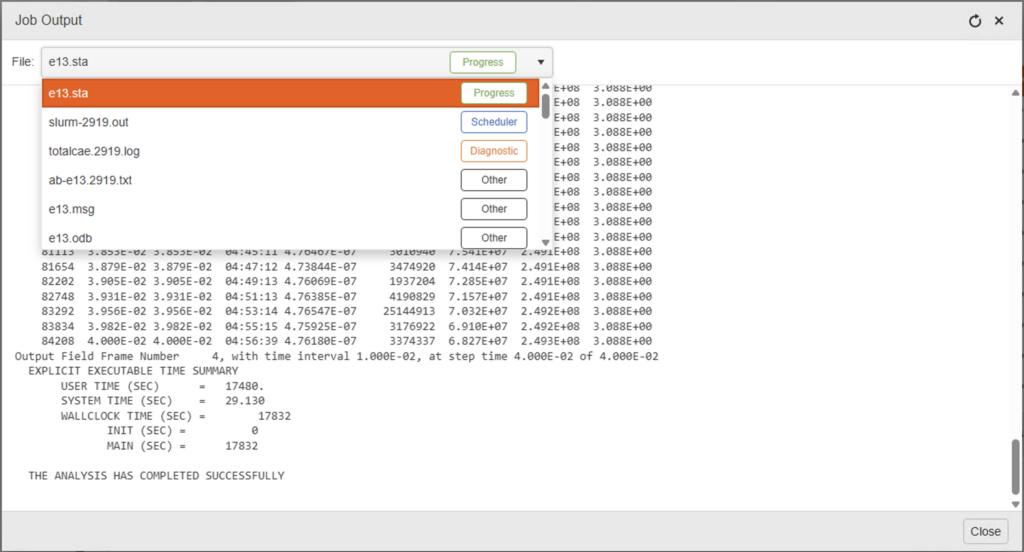Click Other tag beside e13.msg
1024x552 pixels.
pyautogui.click(x=494, y=209)
